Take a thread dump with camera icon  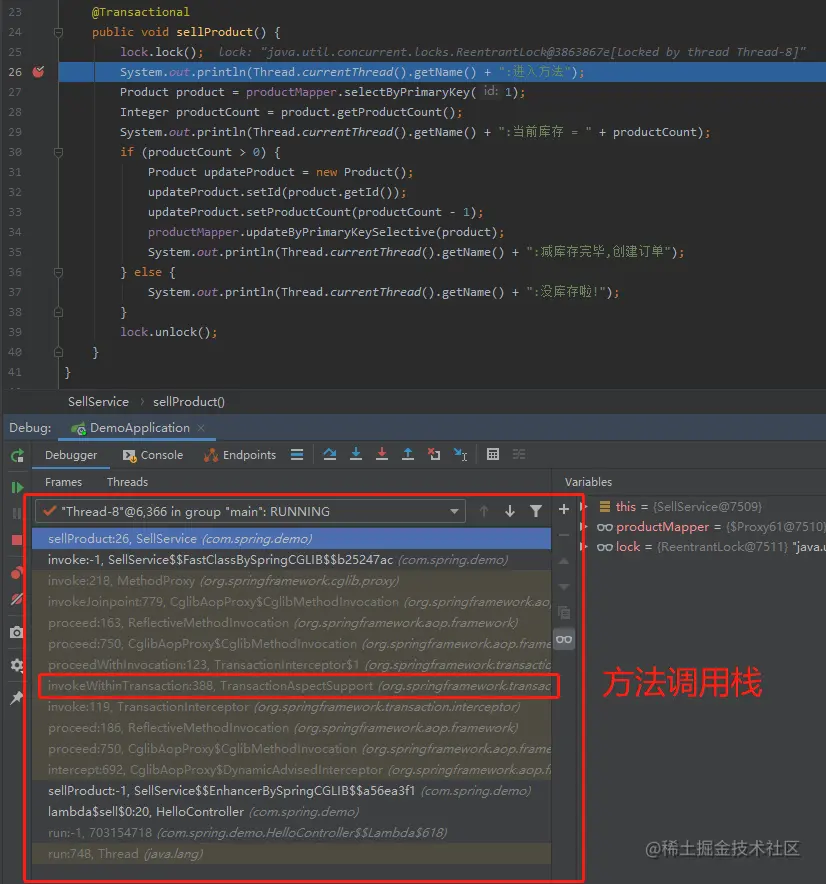(17, 632)
